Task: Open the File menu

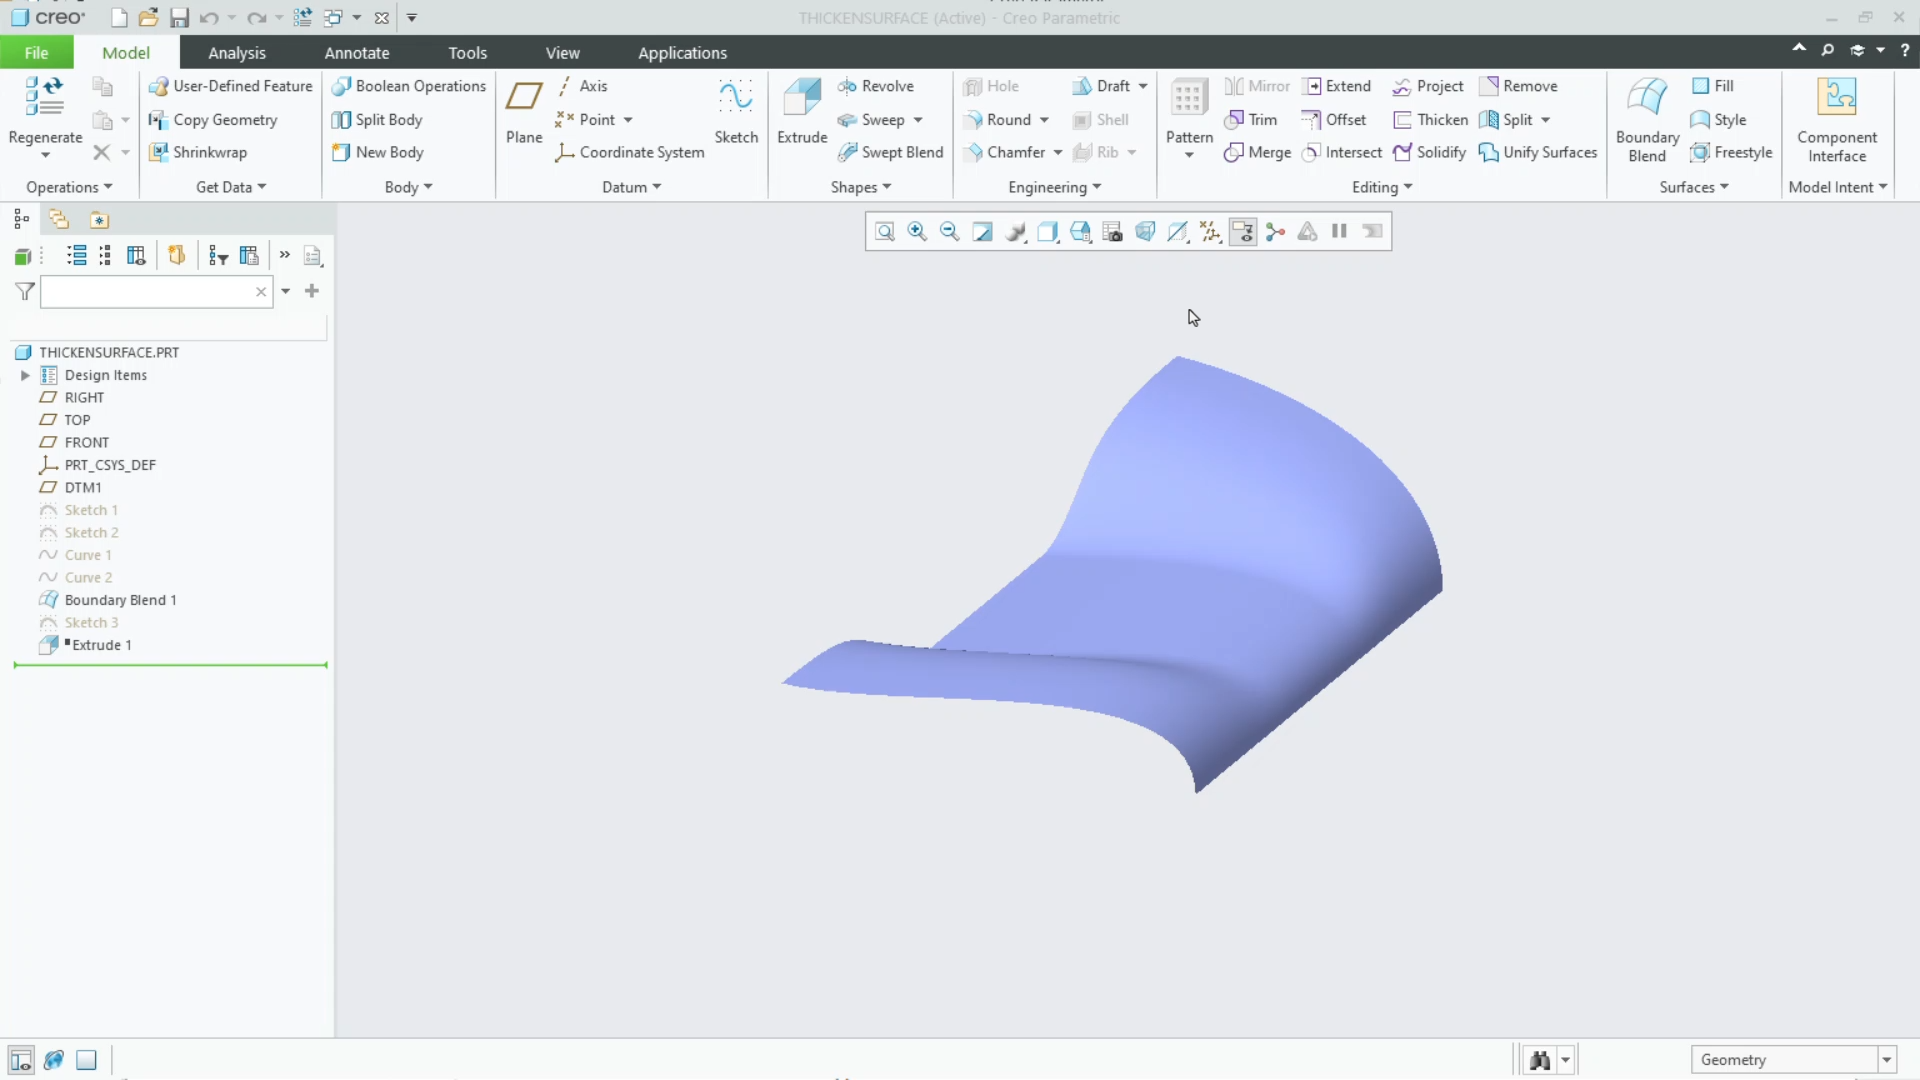Action: pyautogui.click(x=36, y=53)
